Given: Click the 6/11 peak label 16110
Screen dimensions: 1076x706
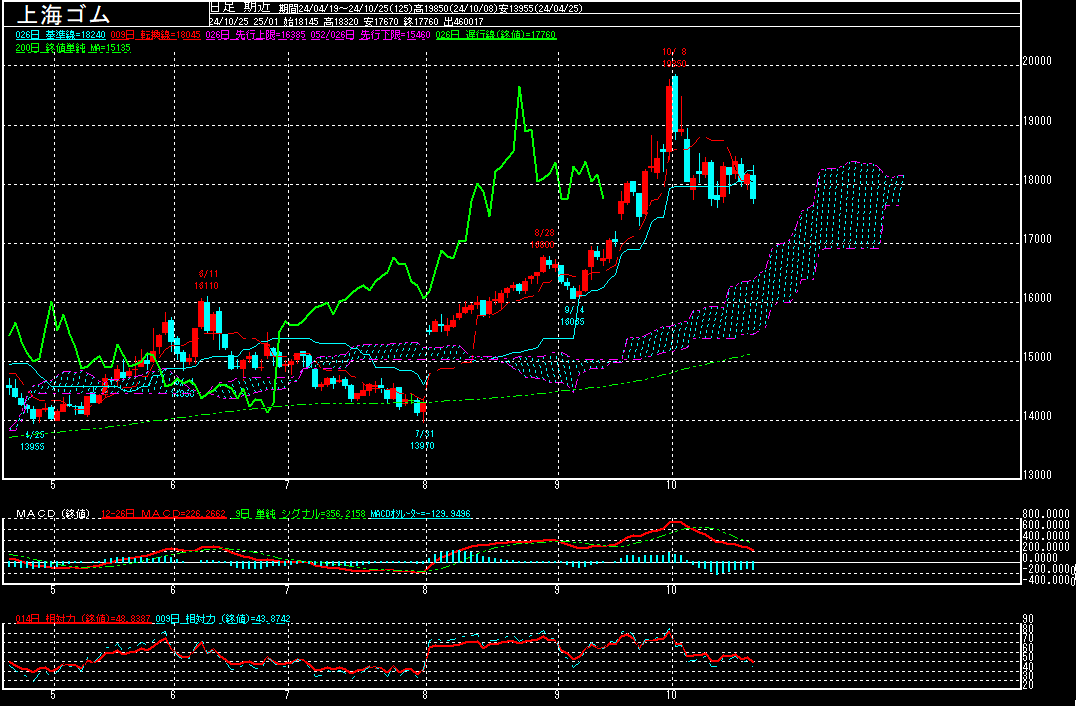Looking at the screenshot, I should click(207, 285).
